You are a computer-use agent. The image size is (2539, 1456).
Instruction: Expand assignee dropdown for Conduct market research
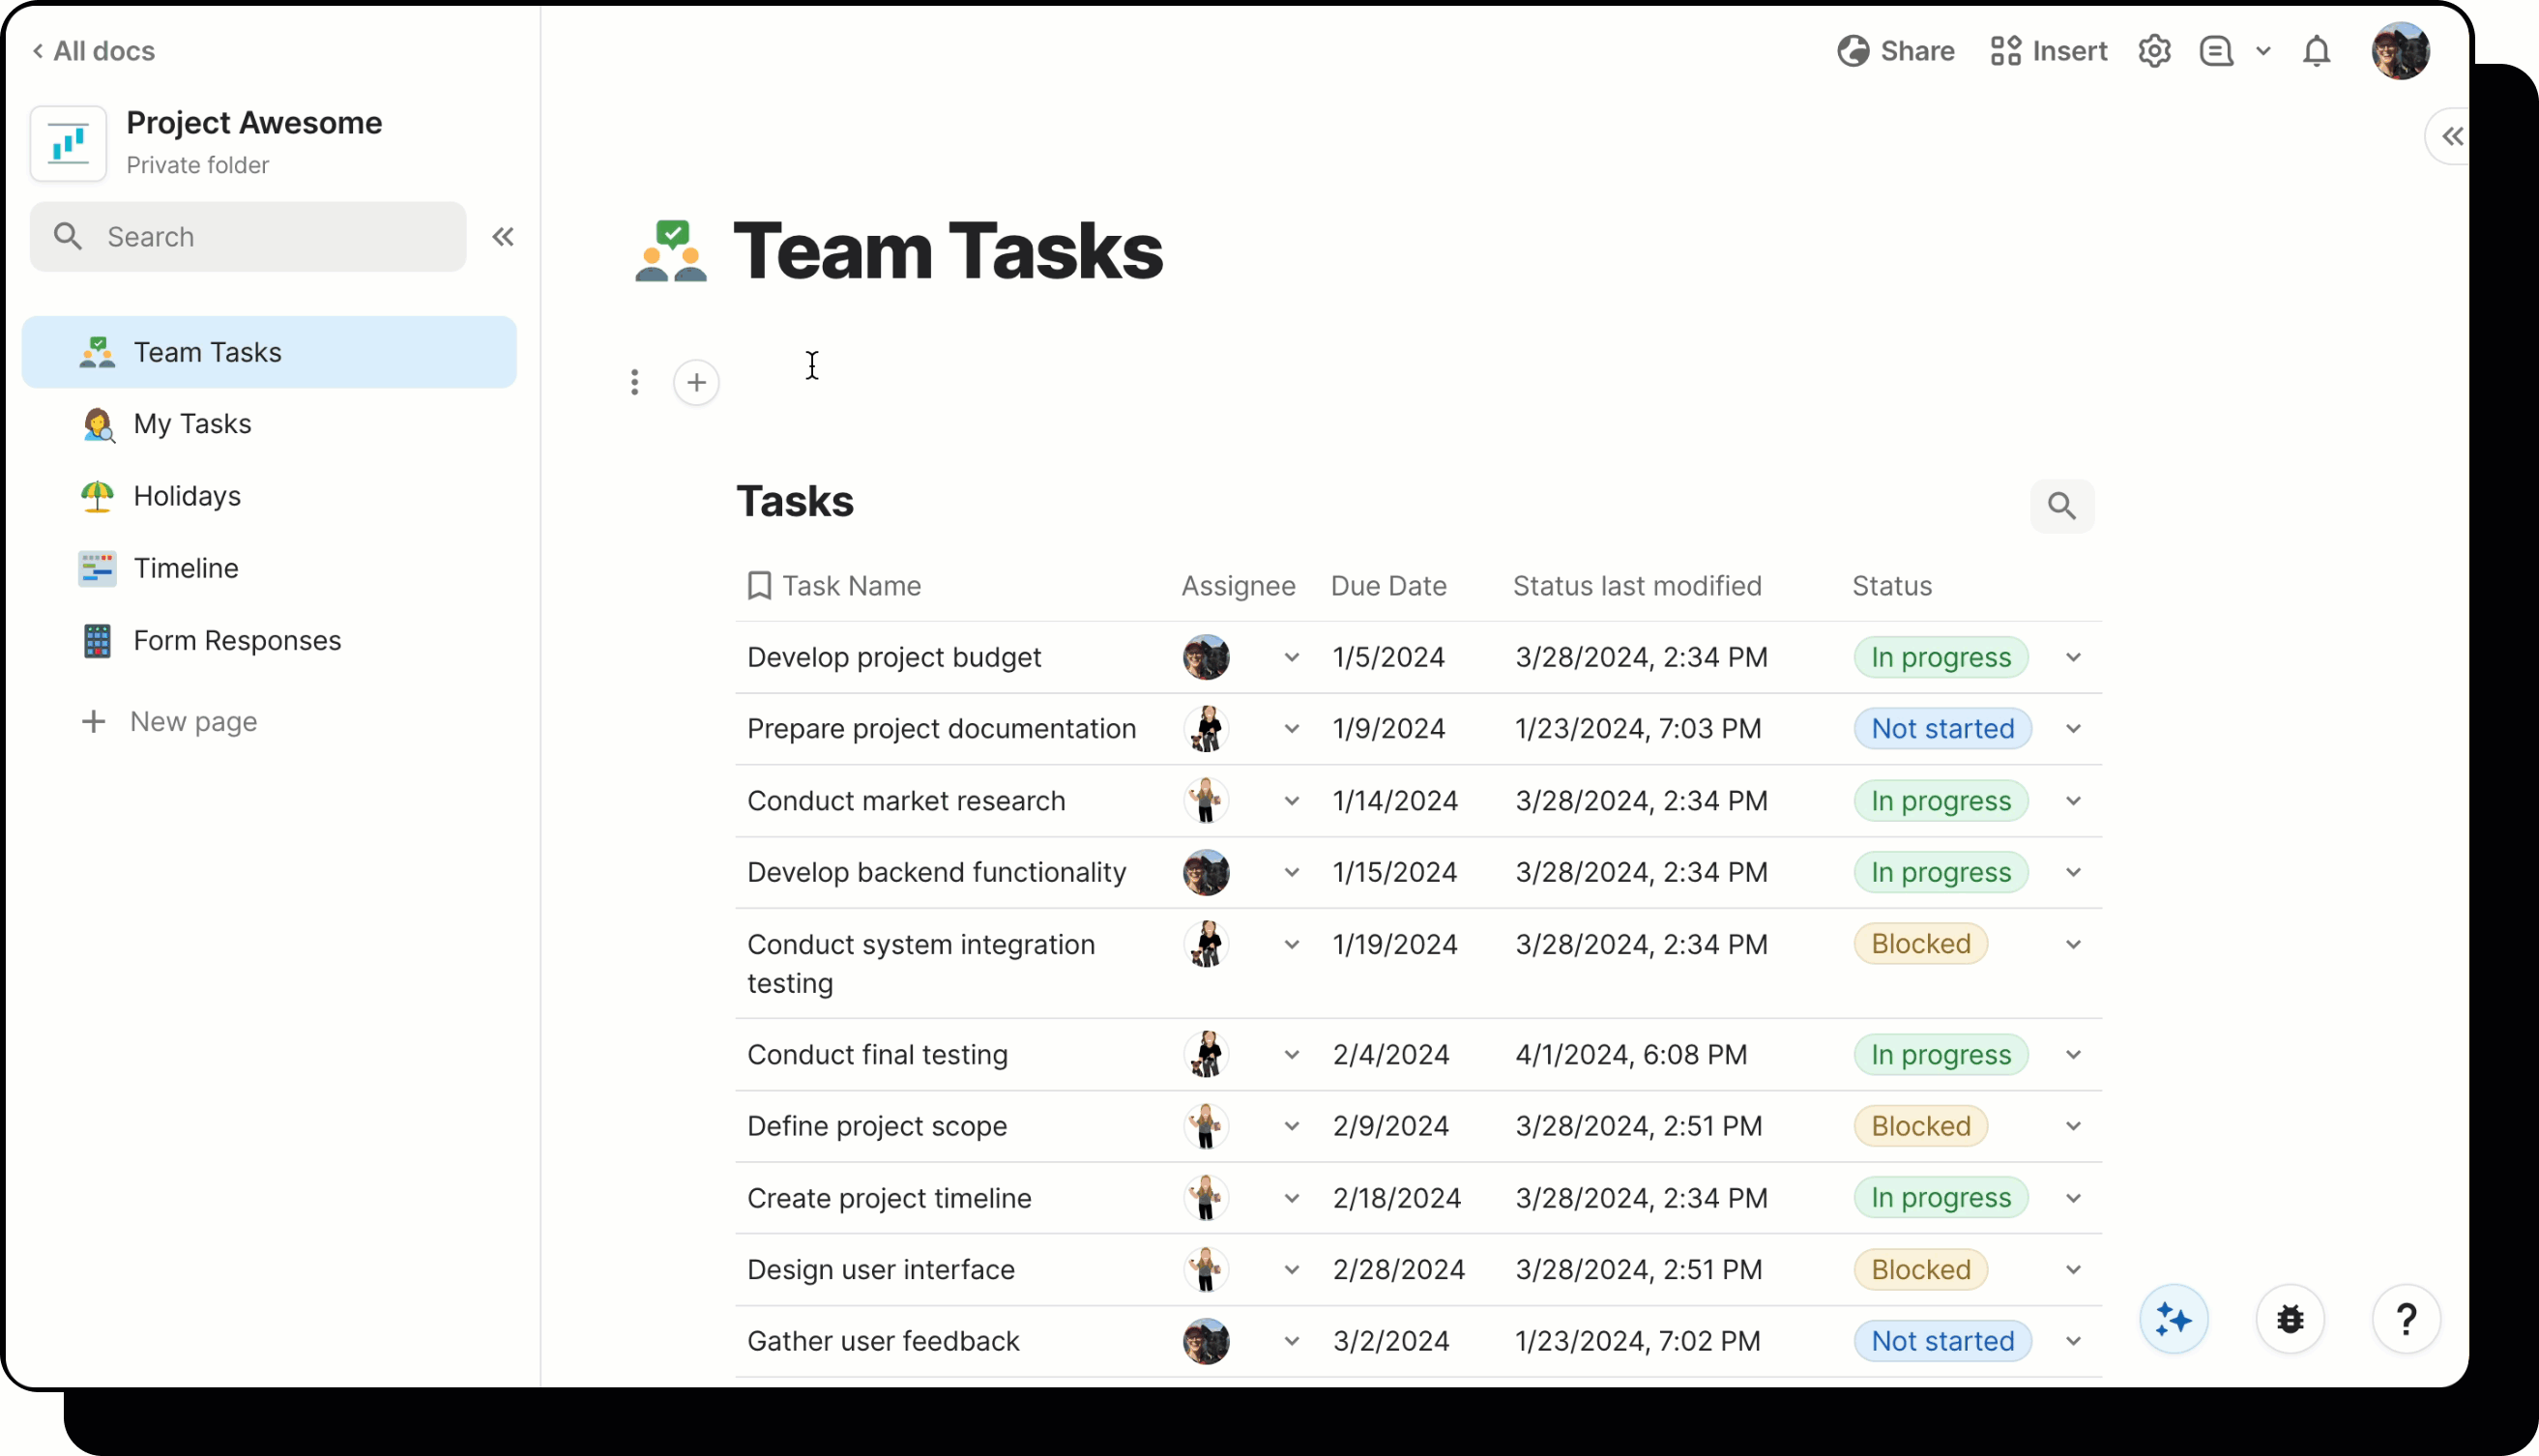tap(1292, 801)
